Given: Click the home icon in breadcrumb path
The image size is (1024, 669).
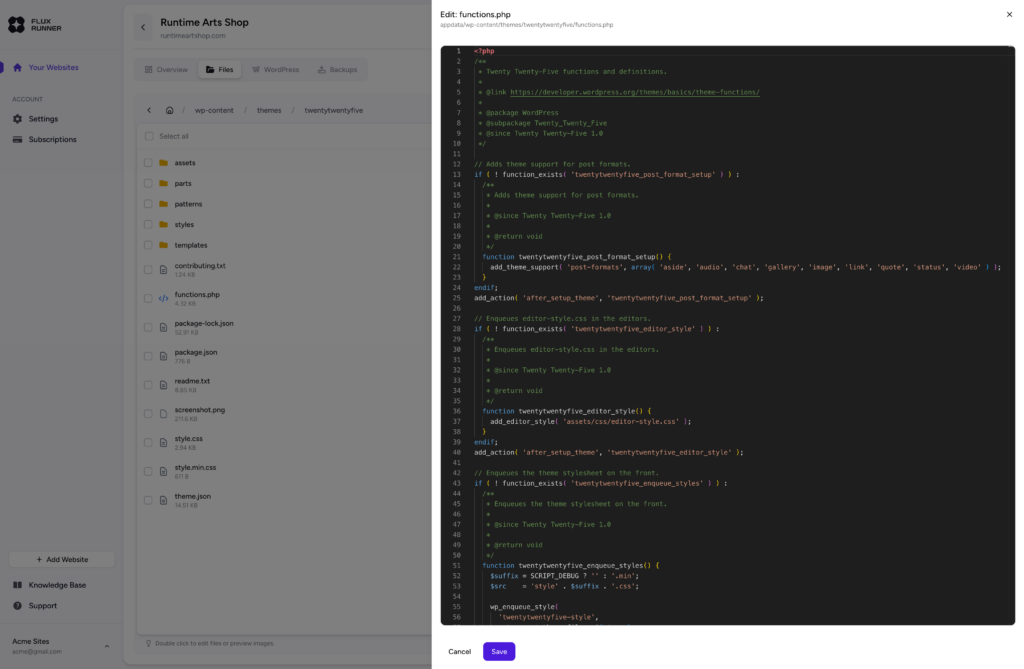Looking at the screenshot, I should tap(170, 110).
